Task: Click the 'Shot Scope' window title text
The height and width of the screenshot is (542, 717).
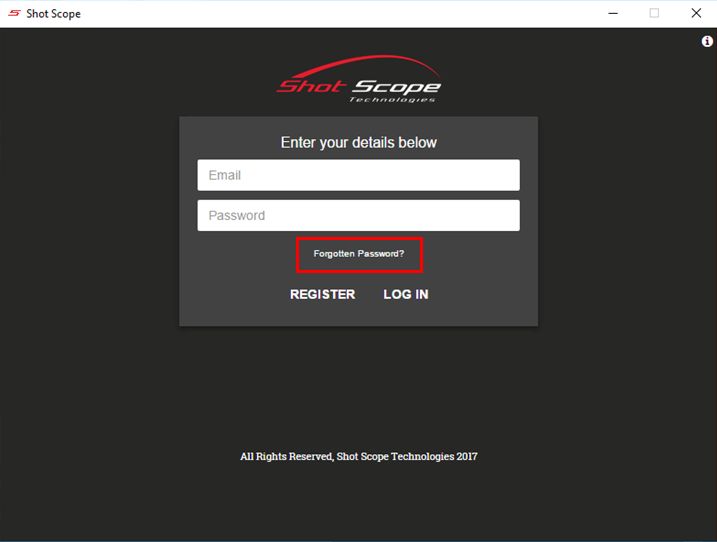Action: coord(54,14)
